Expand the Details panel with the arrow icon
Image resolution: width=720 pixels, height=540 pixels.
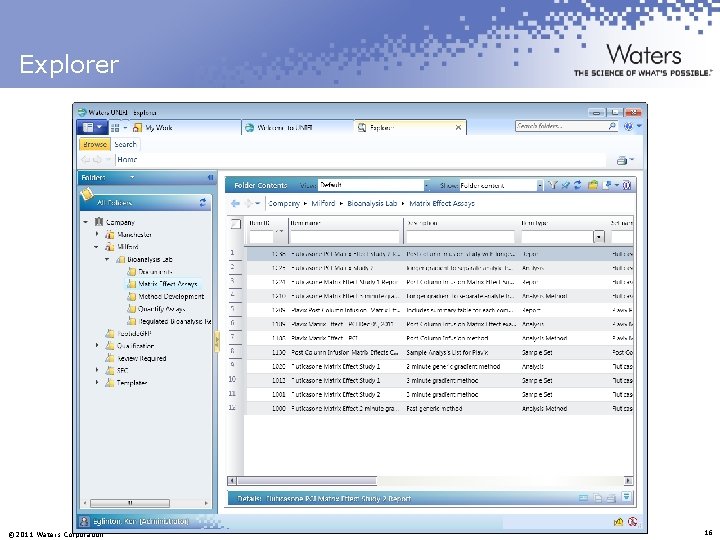[x=626, y=497]
